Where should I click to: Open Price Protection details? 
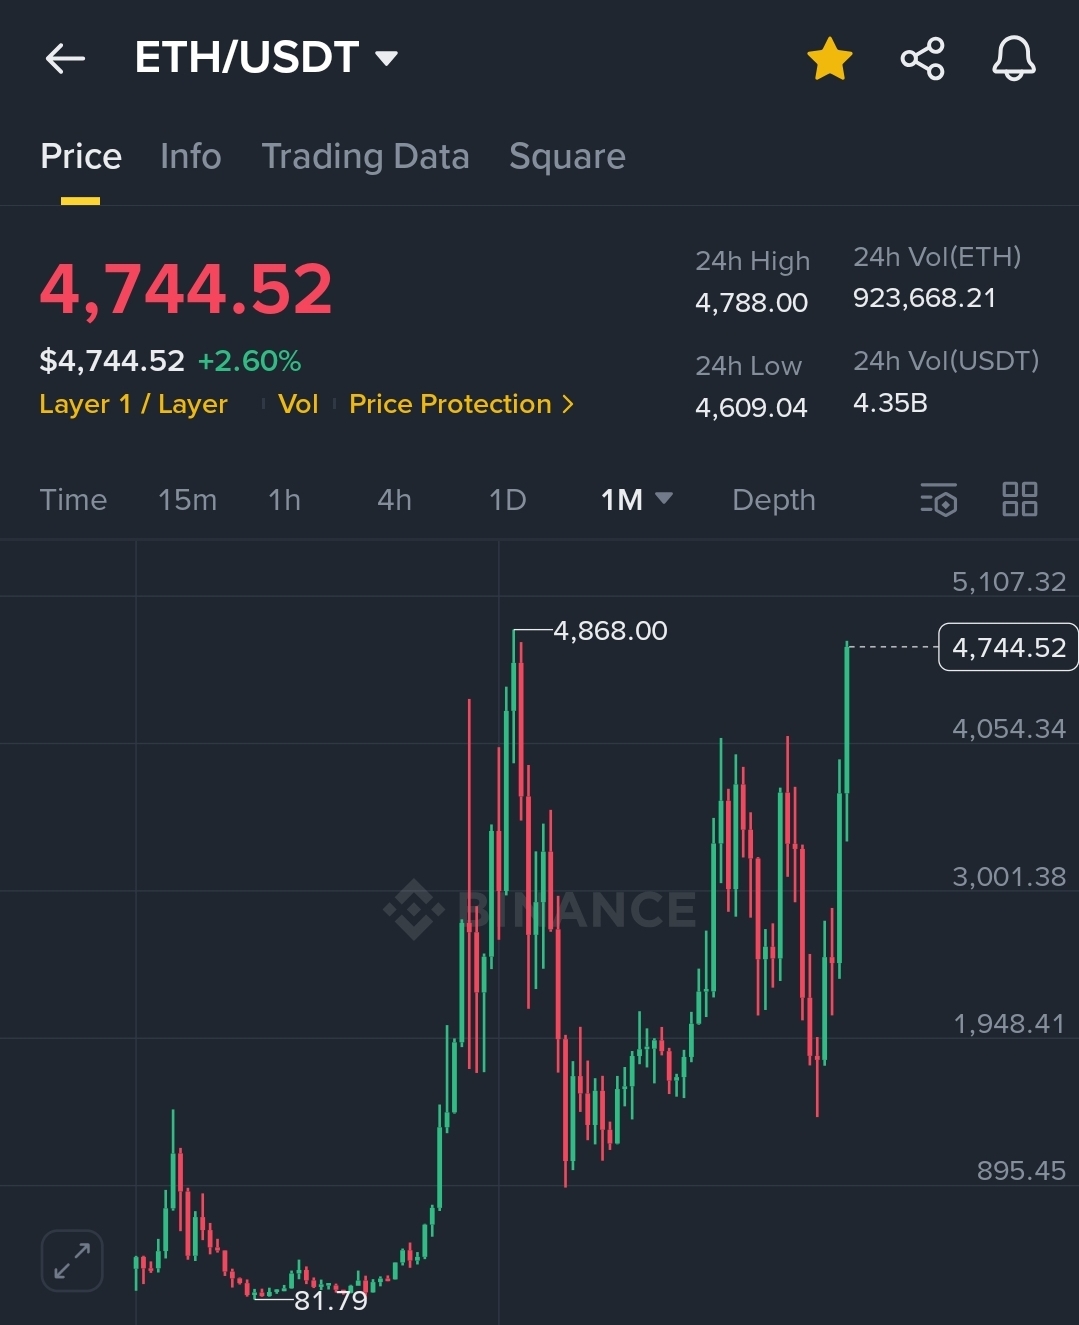point(461,404)
